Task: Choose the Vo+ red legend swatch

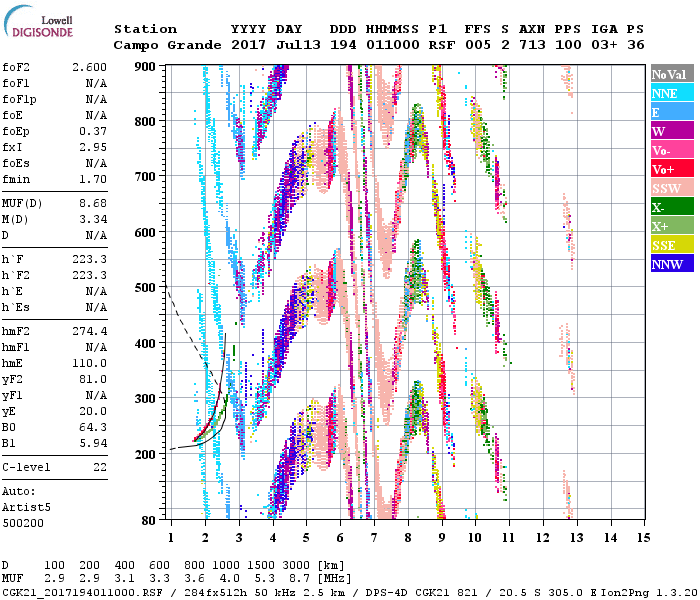Action: [670, 169]
